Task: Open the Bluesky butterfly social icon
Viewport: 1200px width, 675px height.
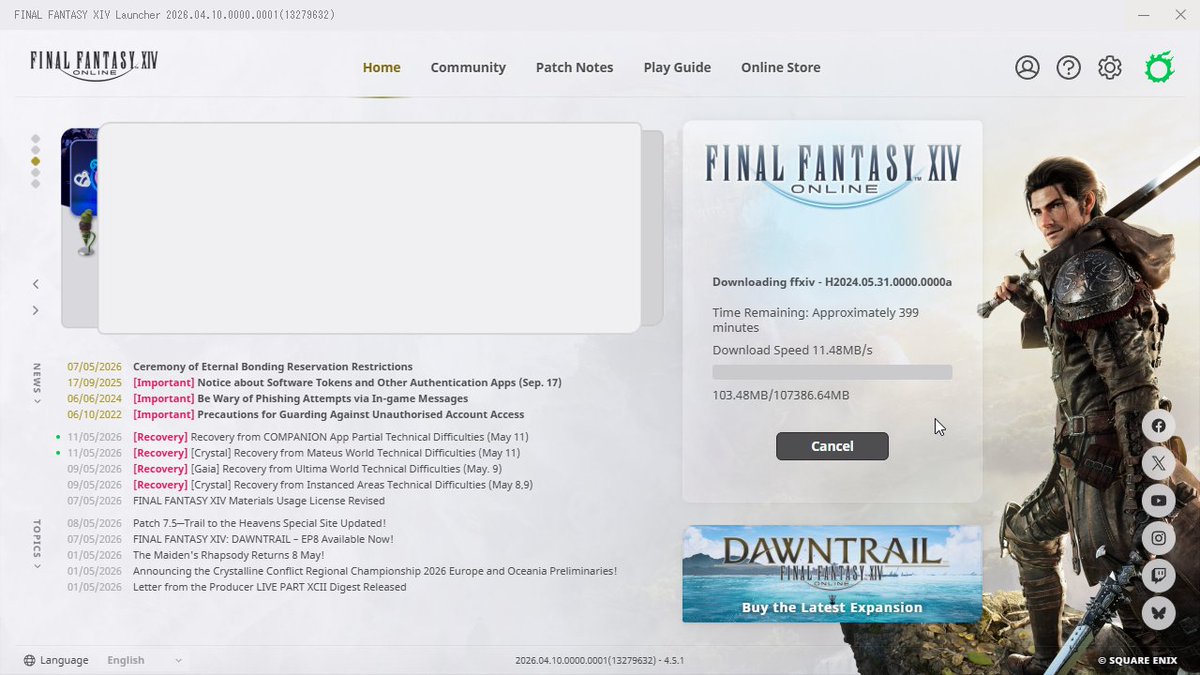Action: coord(1158,613)
